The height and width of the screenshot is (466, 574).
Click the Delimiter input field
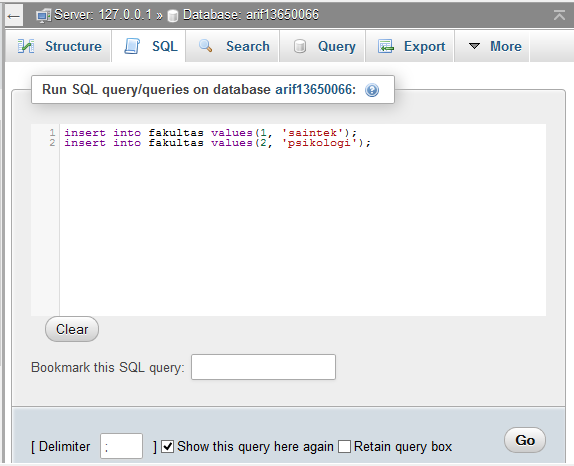pyautogui.click(x=121, y=446)
